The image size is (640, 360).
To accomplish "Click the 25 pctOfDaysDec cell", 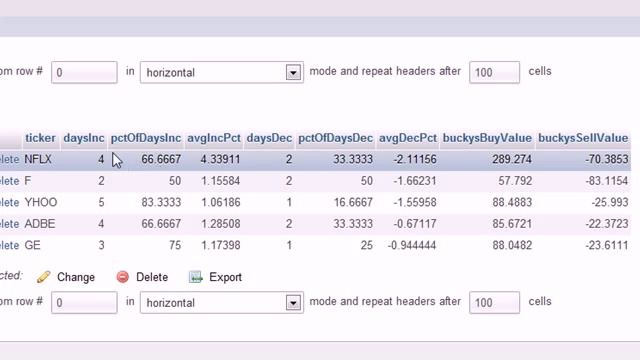I will pyautogui.click(x=367, y=245).
